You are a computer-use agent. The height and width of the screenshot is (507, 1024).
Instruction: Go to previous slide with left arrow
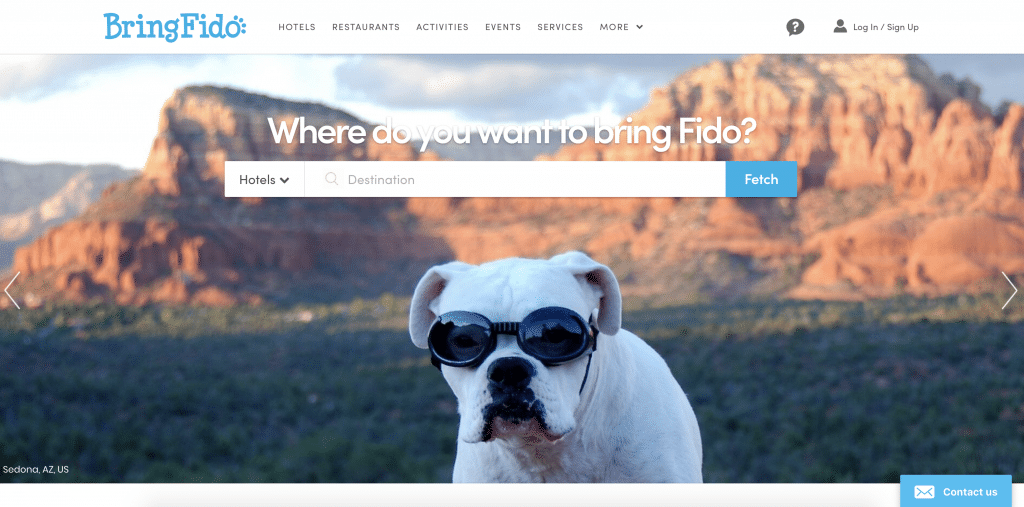12,290
